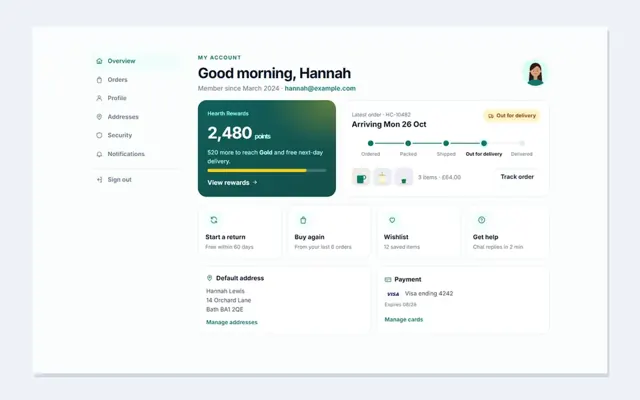Image resolution: width=640 pixels, height=400 pixels.
Task: Click Hannah's avatar picture
Action: (x=535, y=73)
